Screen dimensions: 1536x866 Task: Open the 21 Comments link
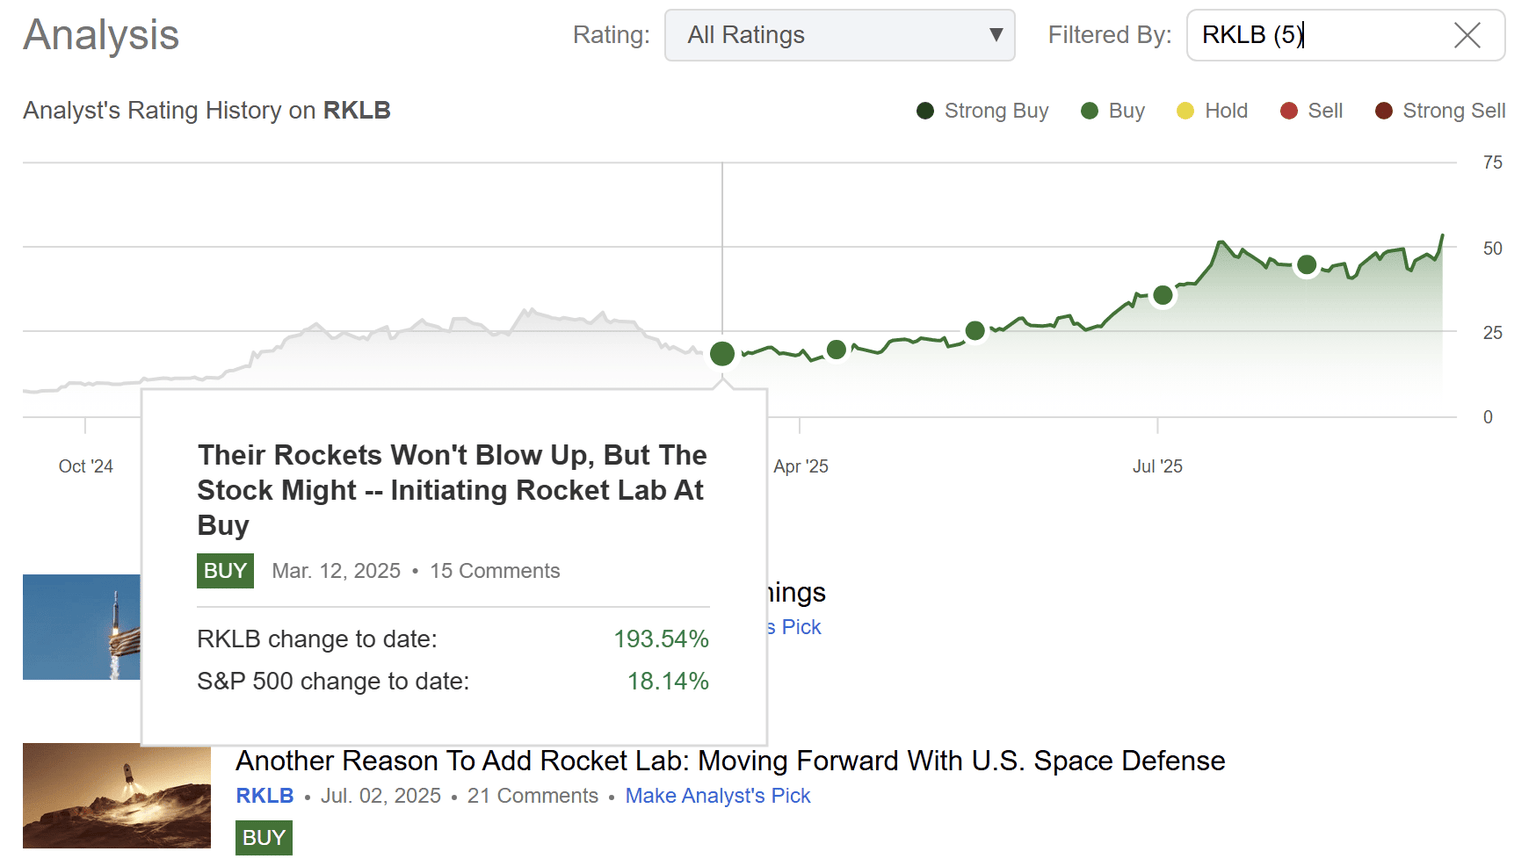click(x=532, y=796)
